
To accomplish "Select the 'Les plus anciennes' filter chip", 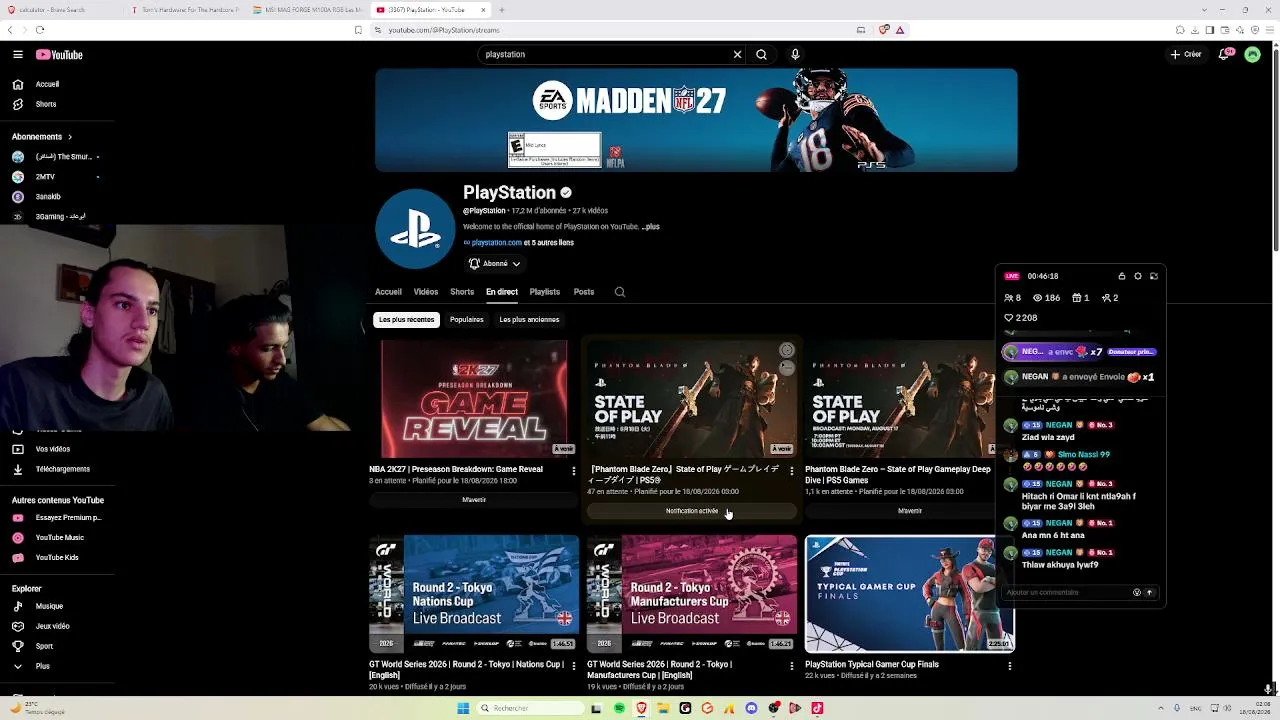I will (x=529, y=320).
